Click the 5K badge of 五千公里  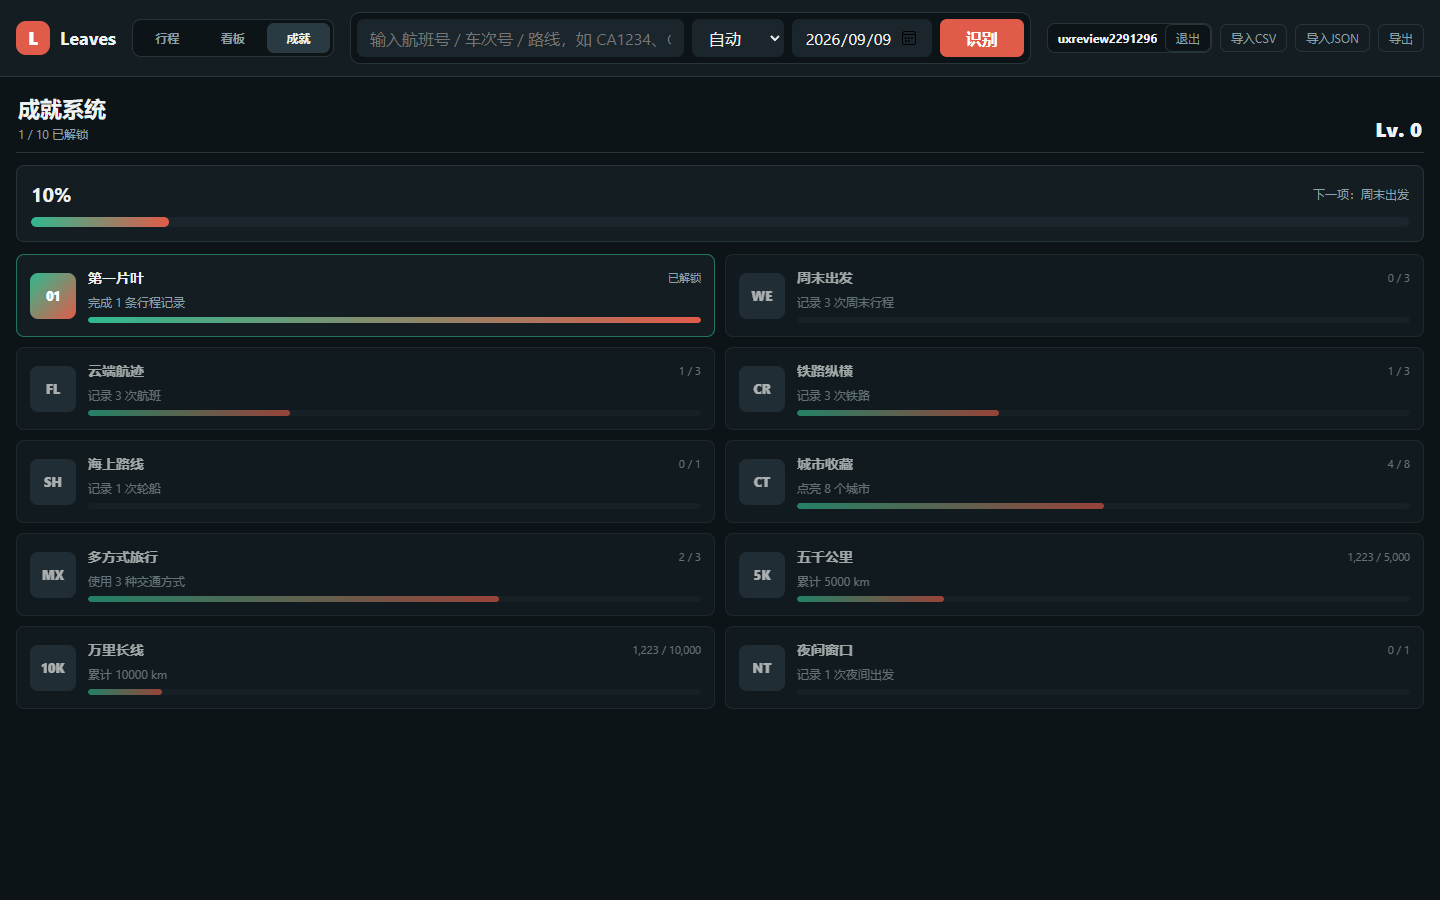[762, 575]
